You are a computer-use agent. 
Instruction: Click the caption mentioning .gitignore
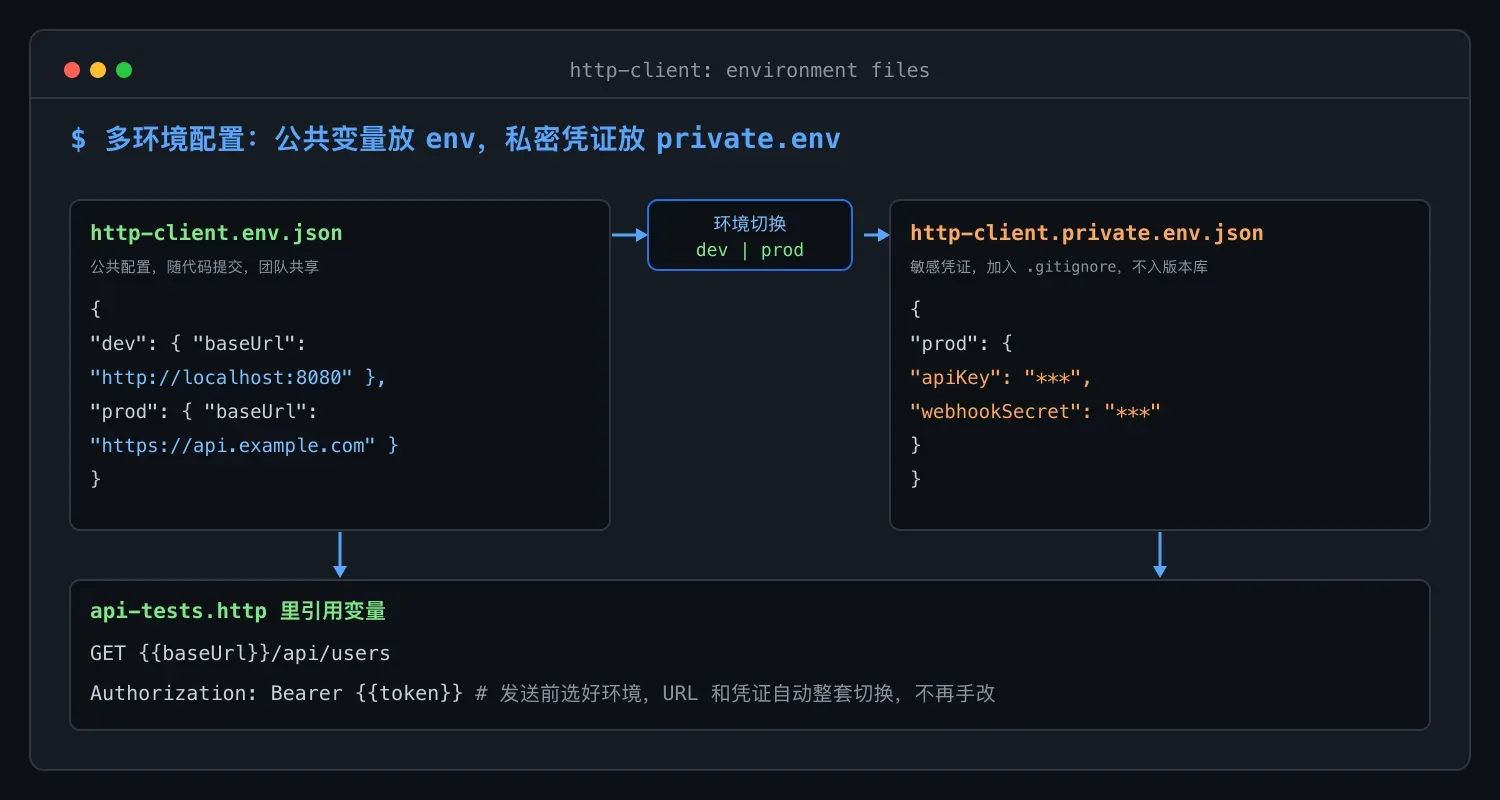1059,268
